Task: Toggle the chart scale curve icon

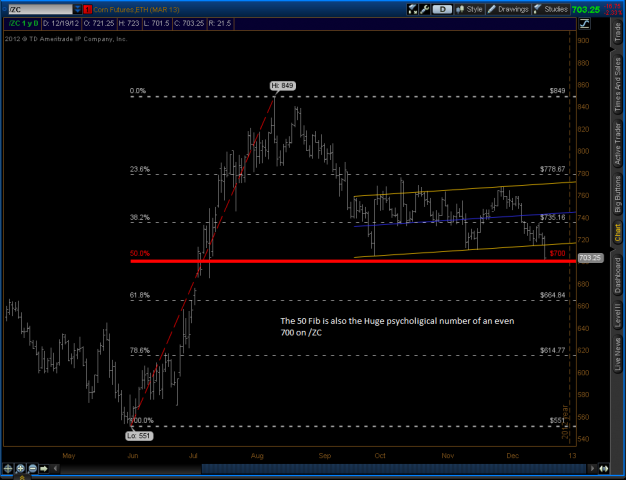Action: (x=584, y=24)
